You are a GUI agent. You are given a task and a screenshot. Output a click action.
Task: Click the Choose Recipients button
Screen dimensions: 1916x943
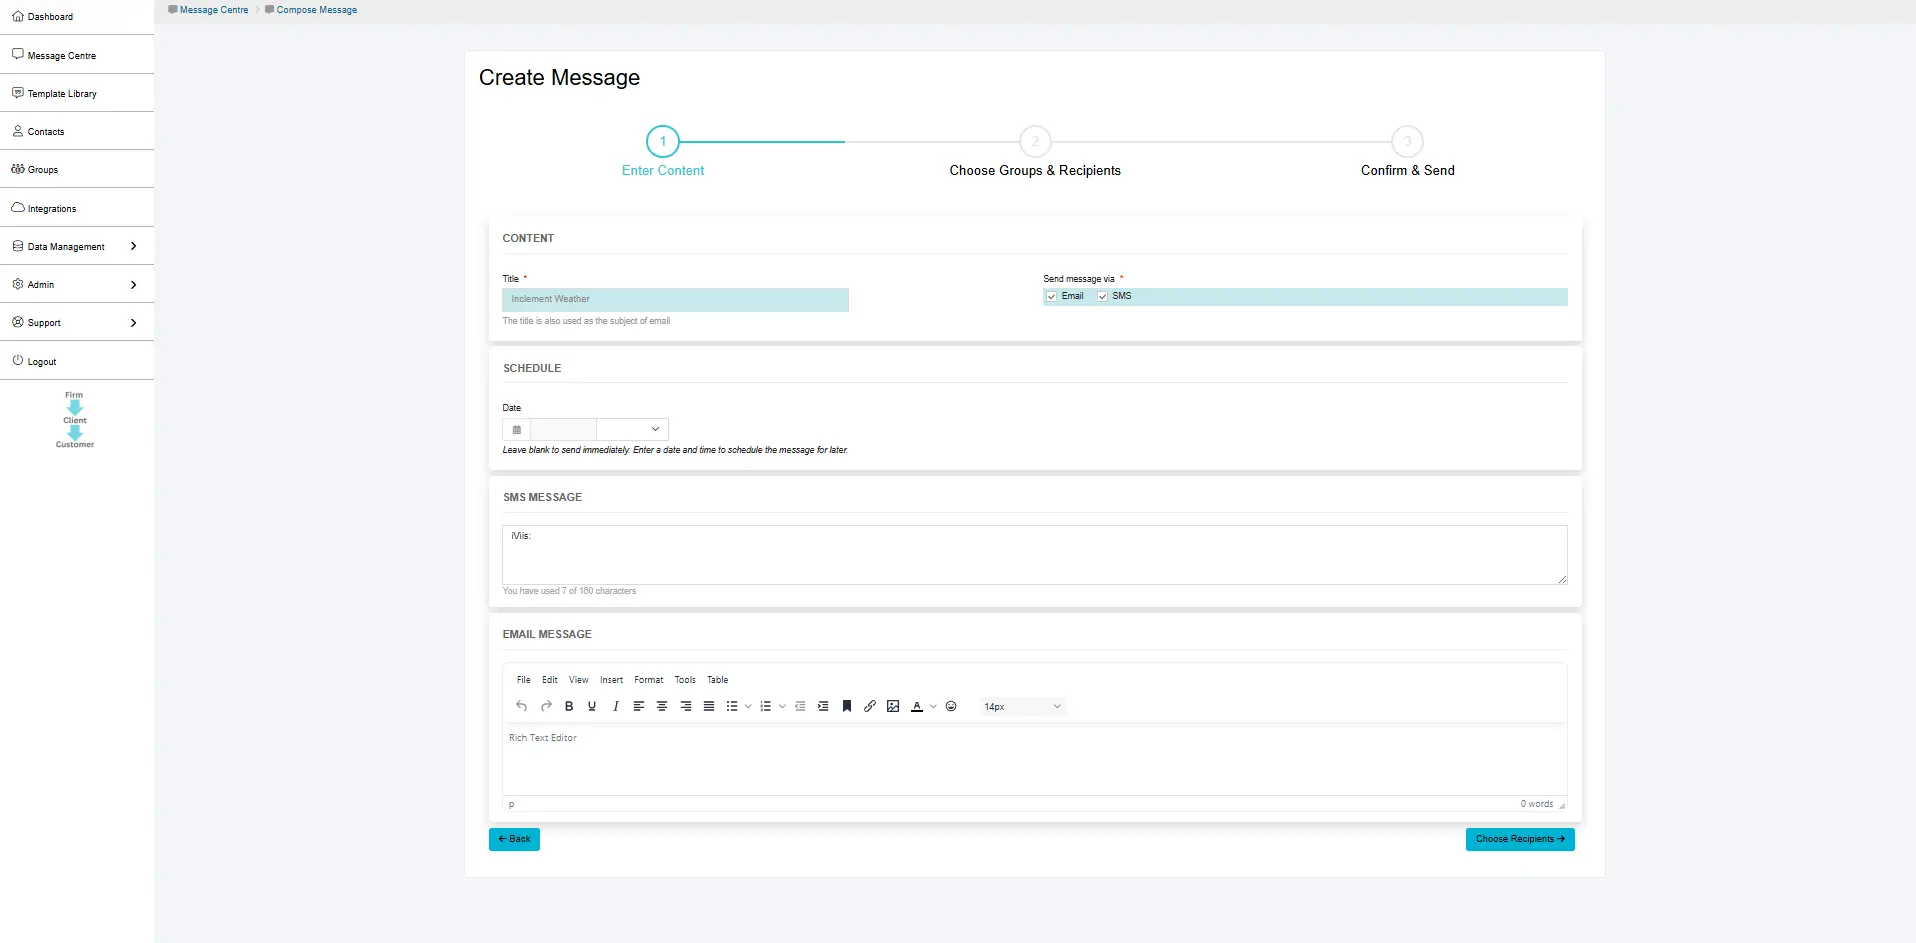1519,839
